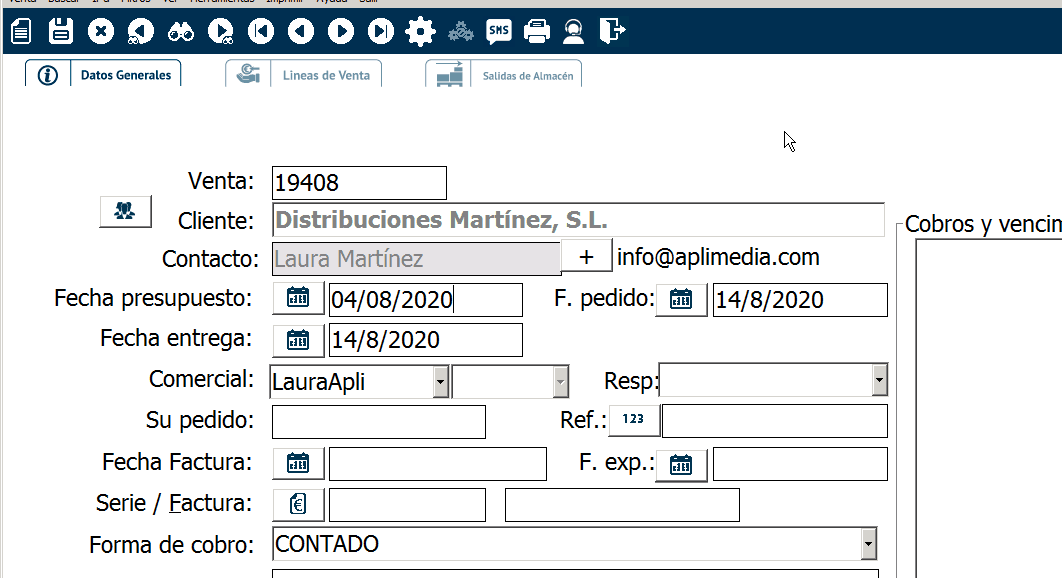The image size is (1062, 578).
Task: Print using the printer icon
Action: (537, 32)
